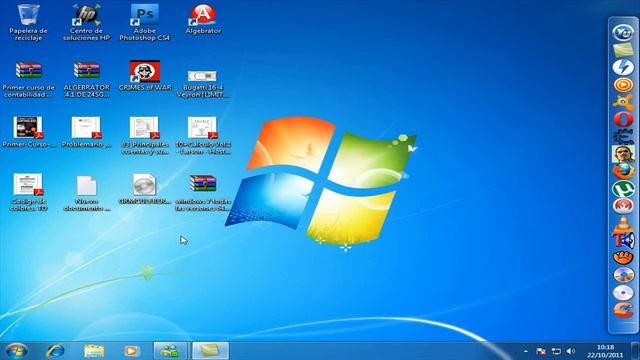Open the volume speaker icon in tray
This screenshot has height=360, width=640.
tap(571, 351)
